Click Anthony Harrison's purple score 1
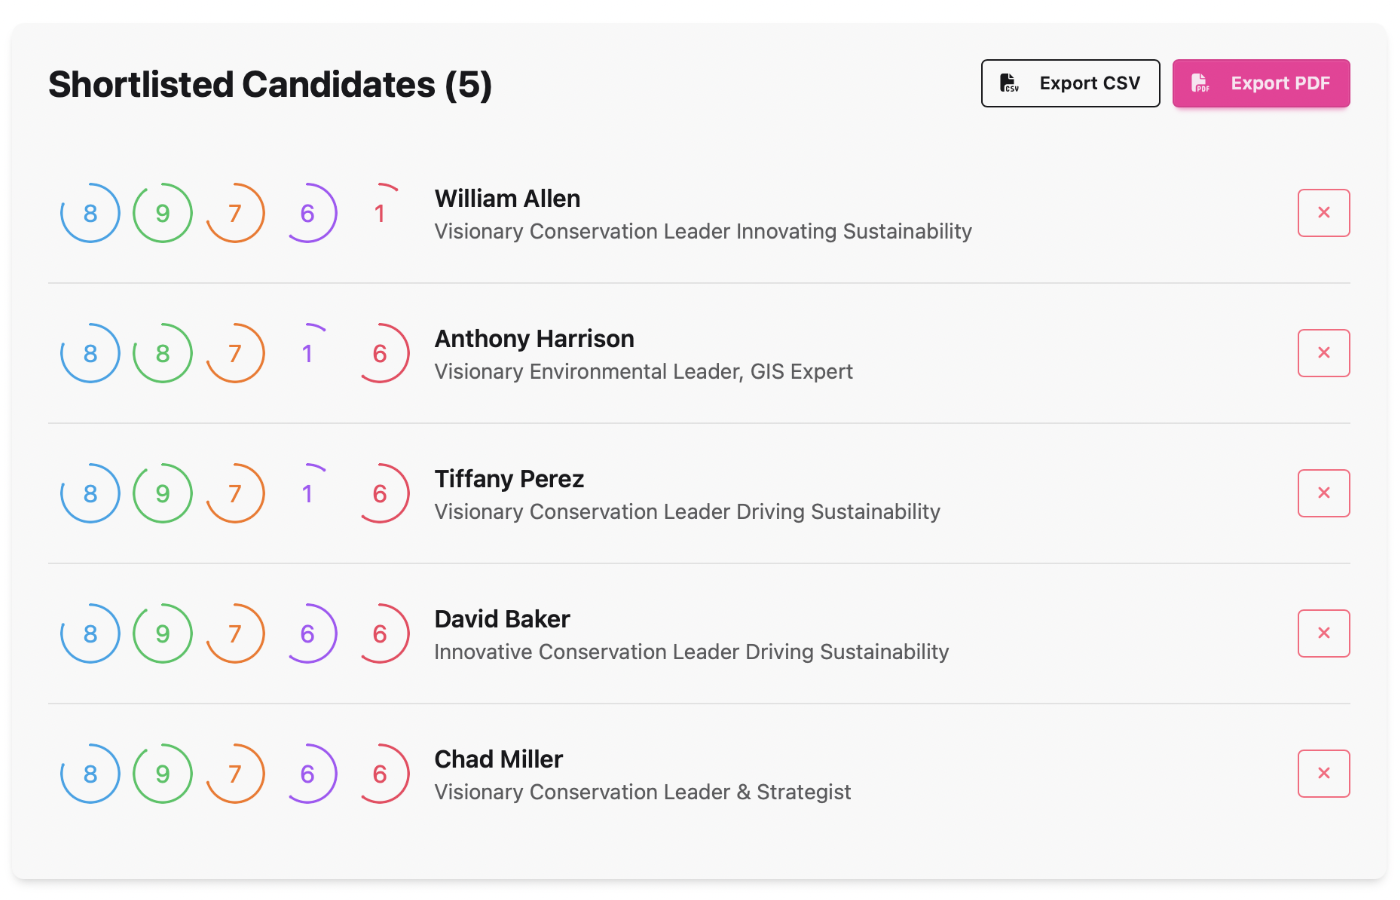The image size is (1400, 900). (x=307, y=353)
